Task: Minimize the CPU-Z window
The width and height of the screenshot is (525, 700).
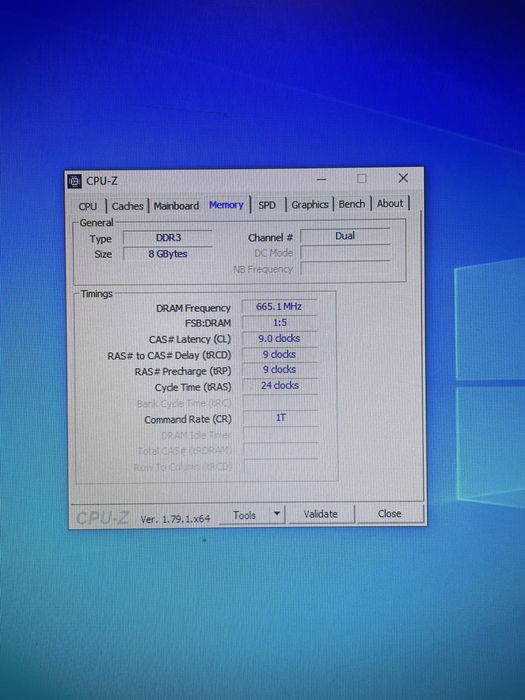Action: (321, 179)
